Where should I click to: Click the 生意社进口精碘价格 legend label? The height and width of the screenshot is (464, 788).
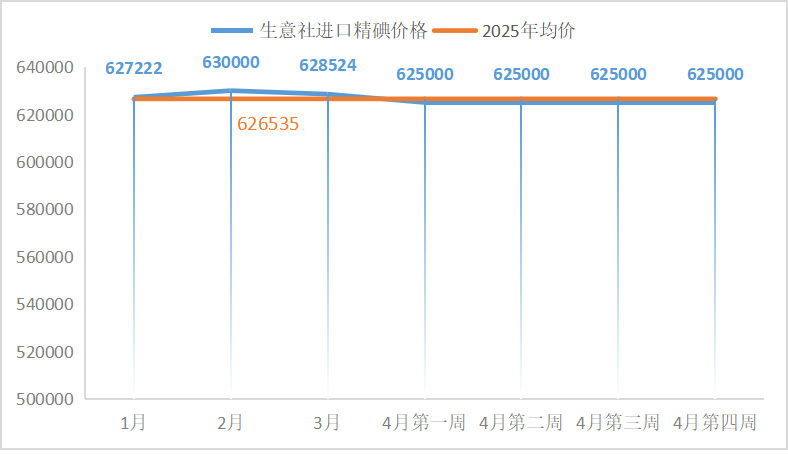343,31
